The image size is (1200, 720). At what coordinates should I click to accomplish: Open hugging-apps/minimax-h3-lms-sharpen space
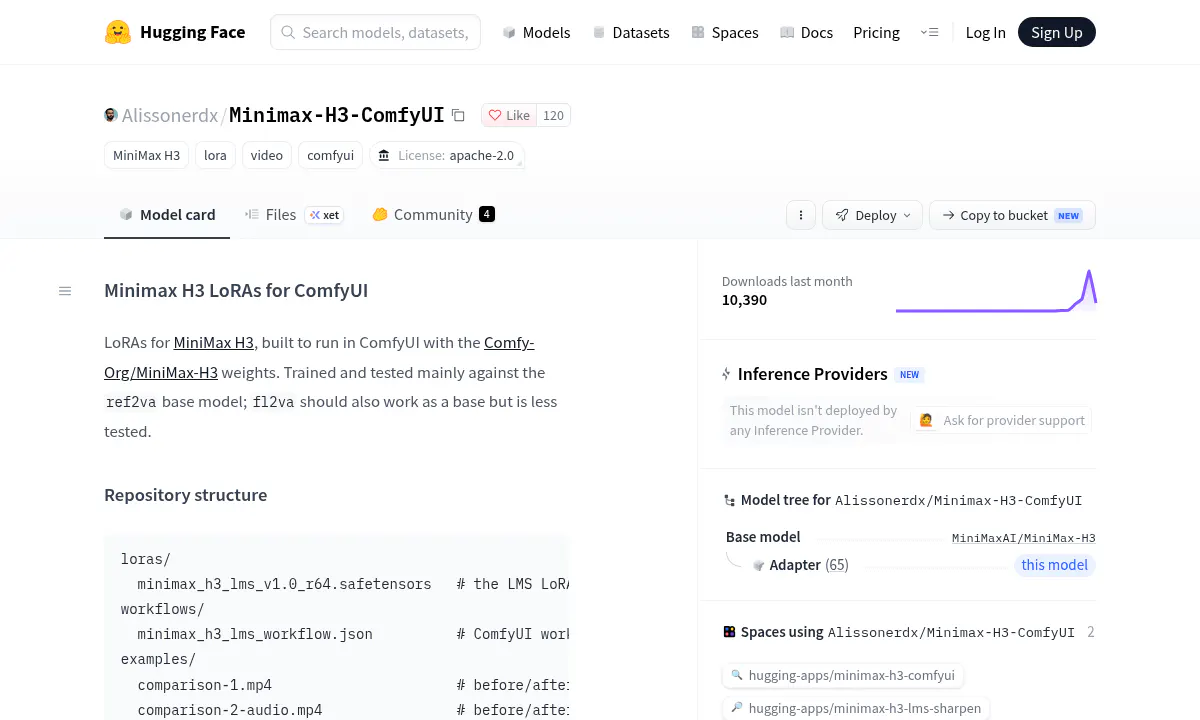(856, 708)
